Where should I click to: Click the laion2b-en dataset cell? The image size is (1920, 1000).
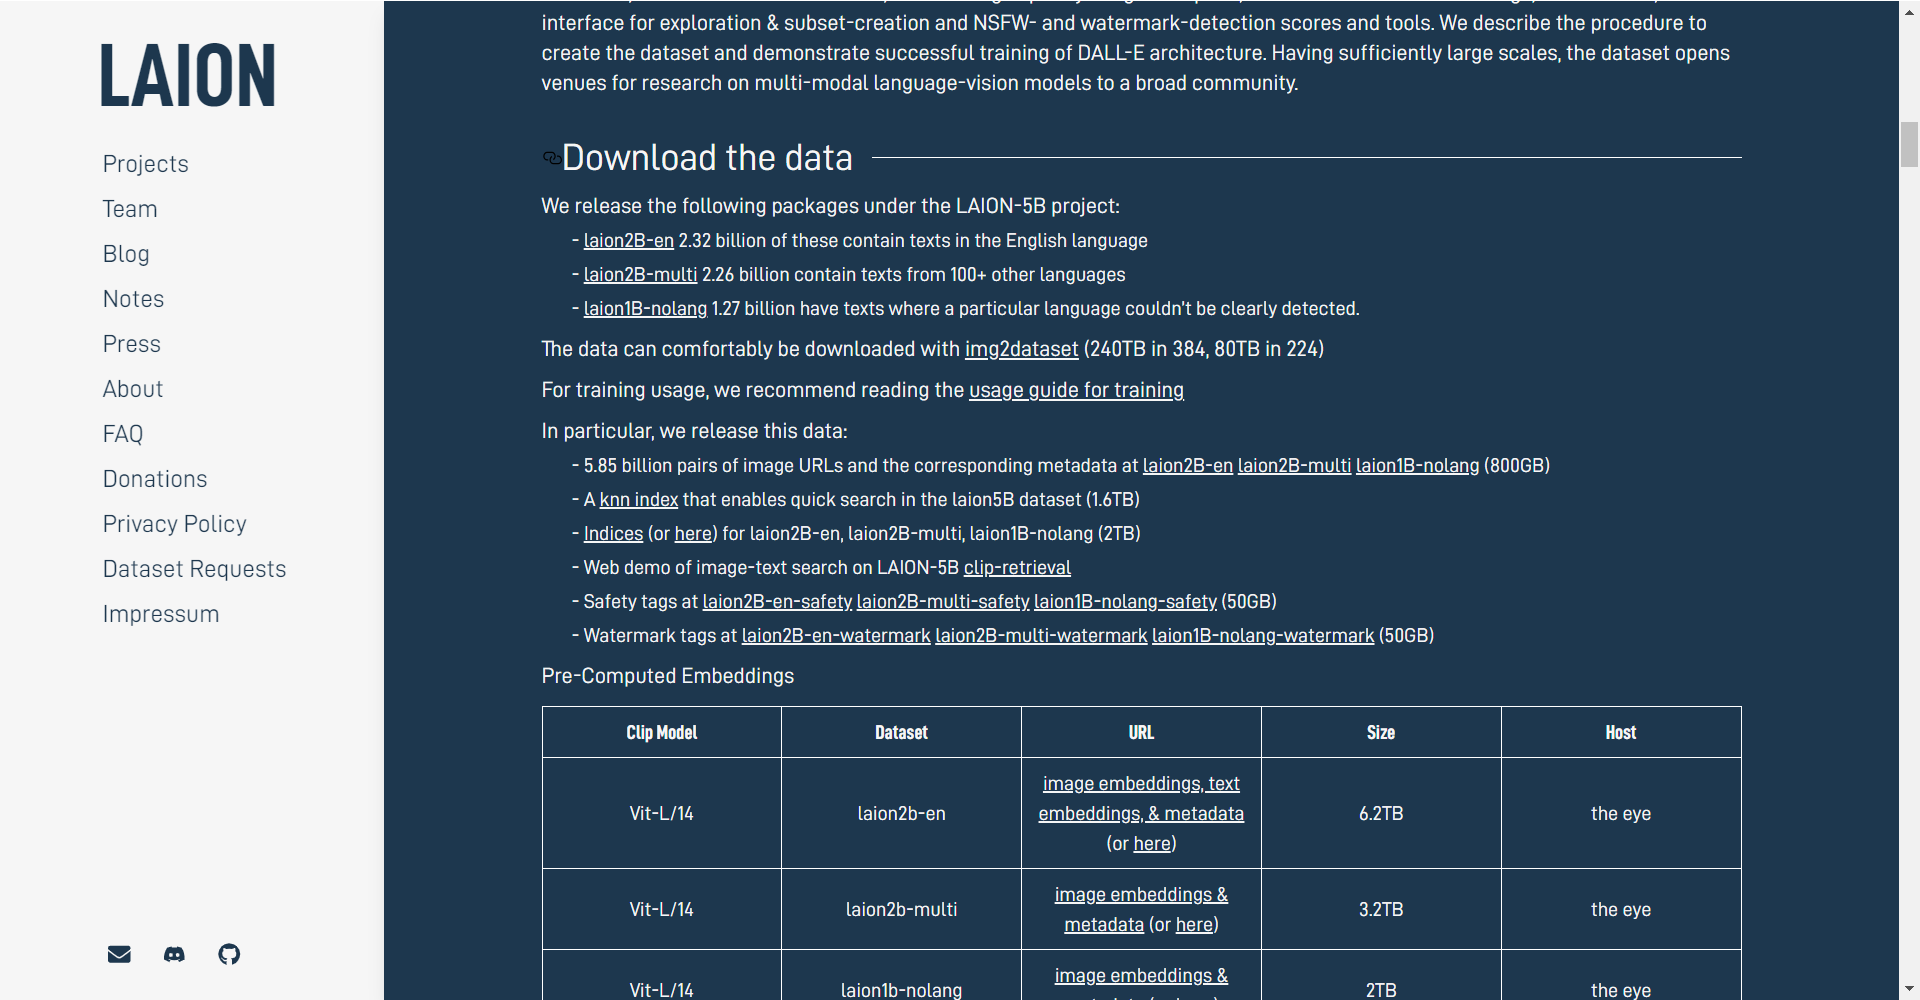point(901,814)
